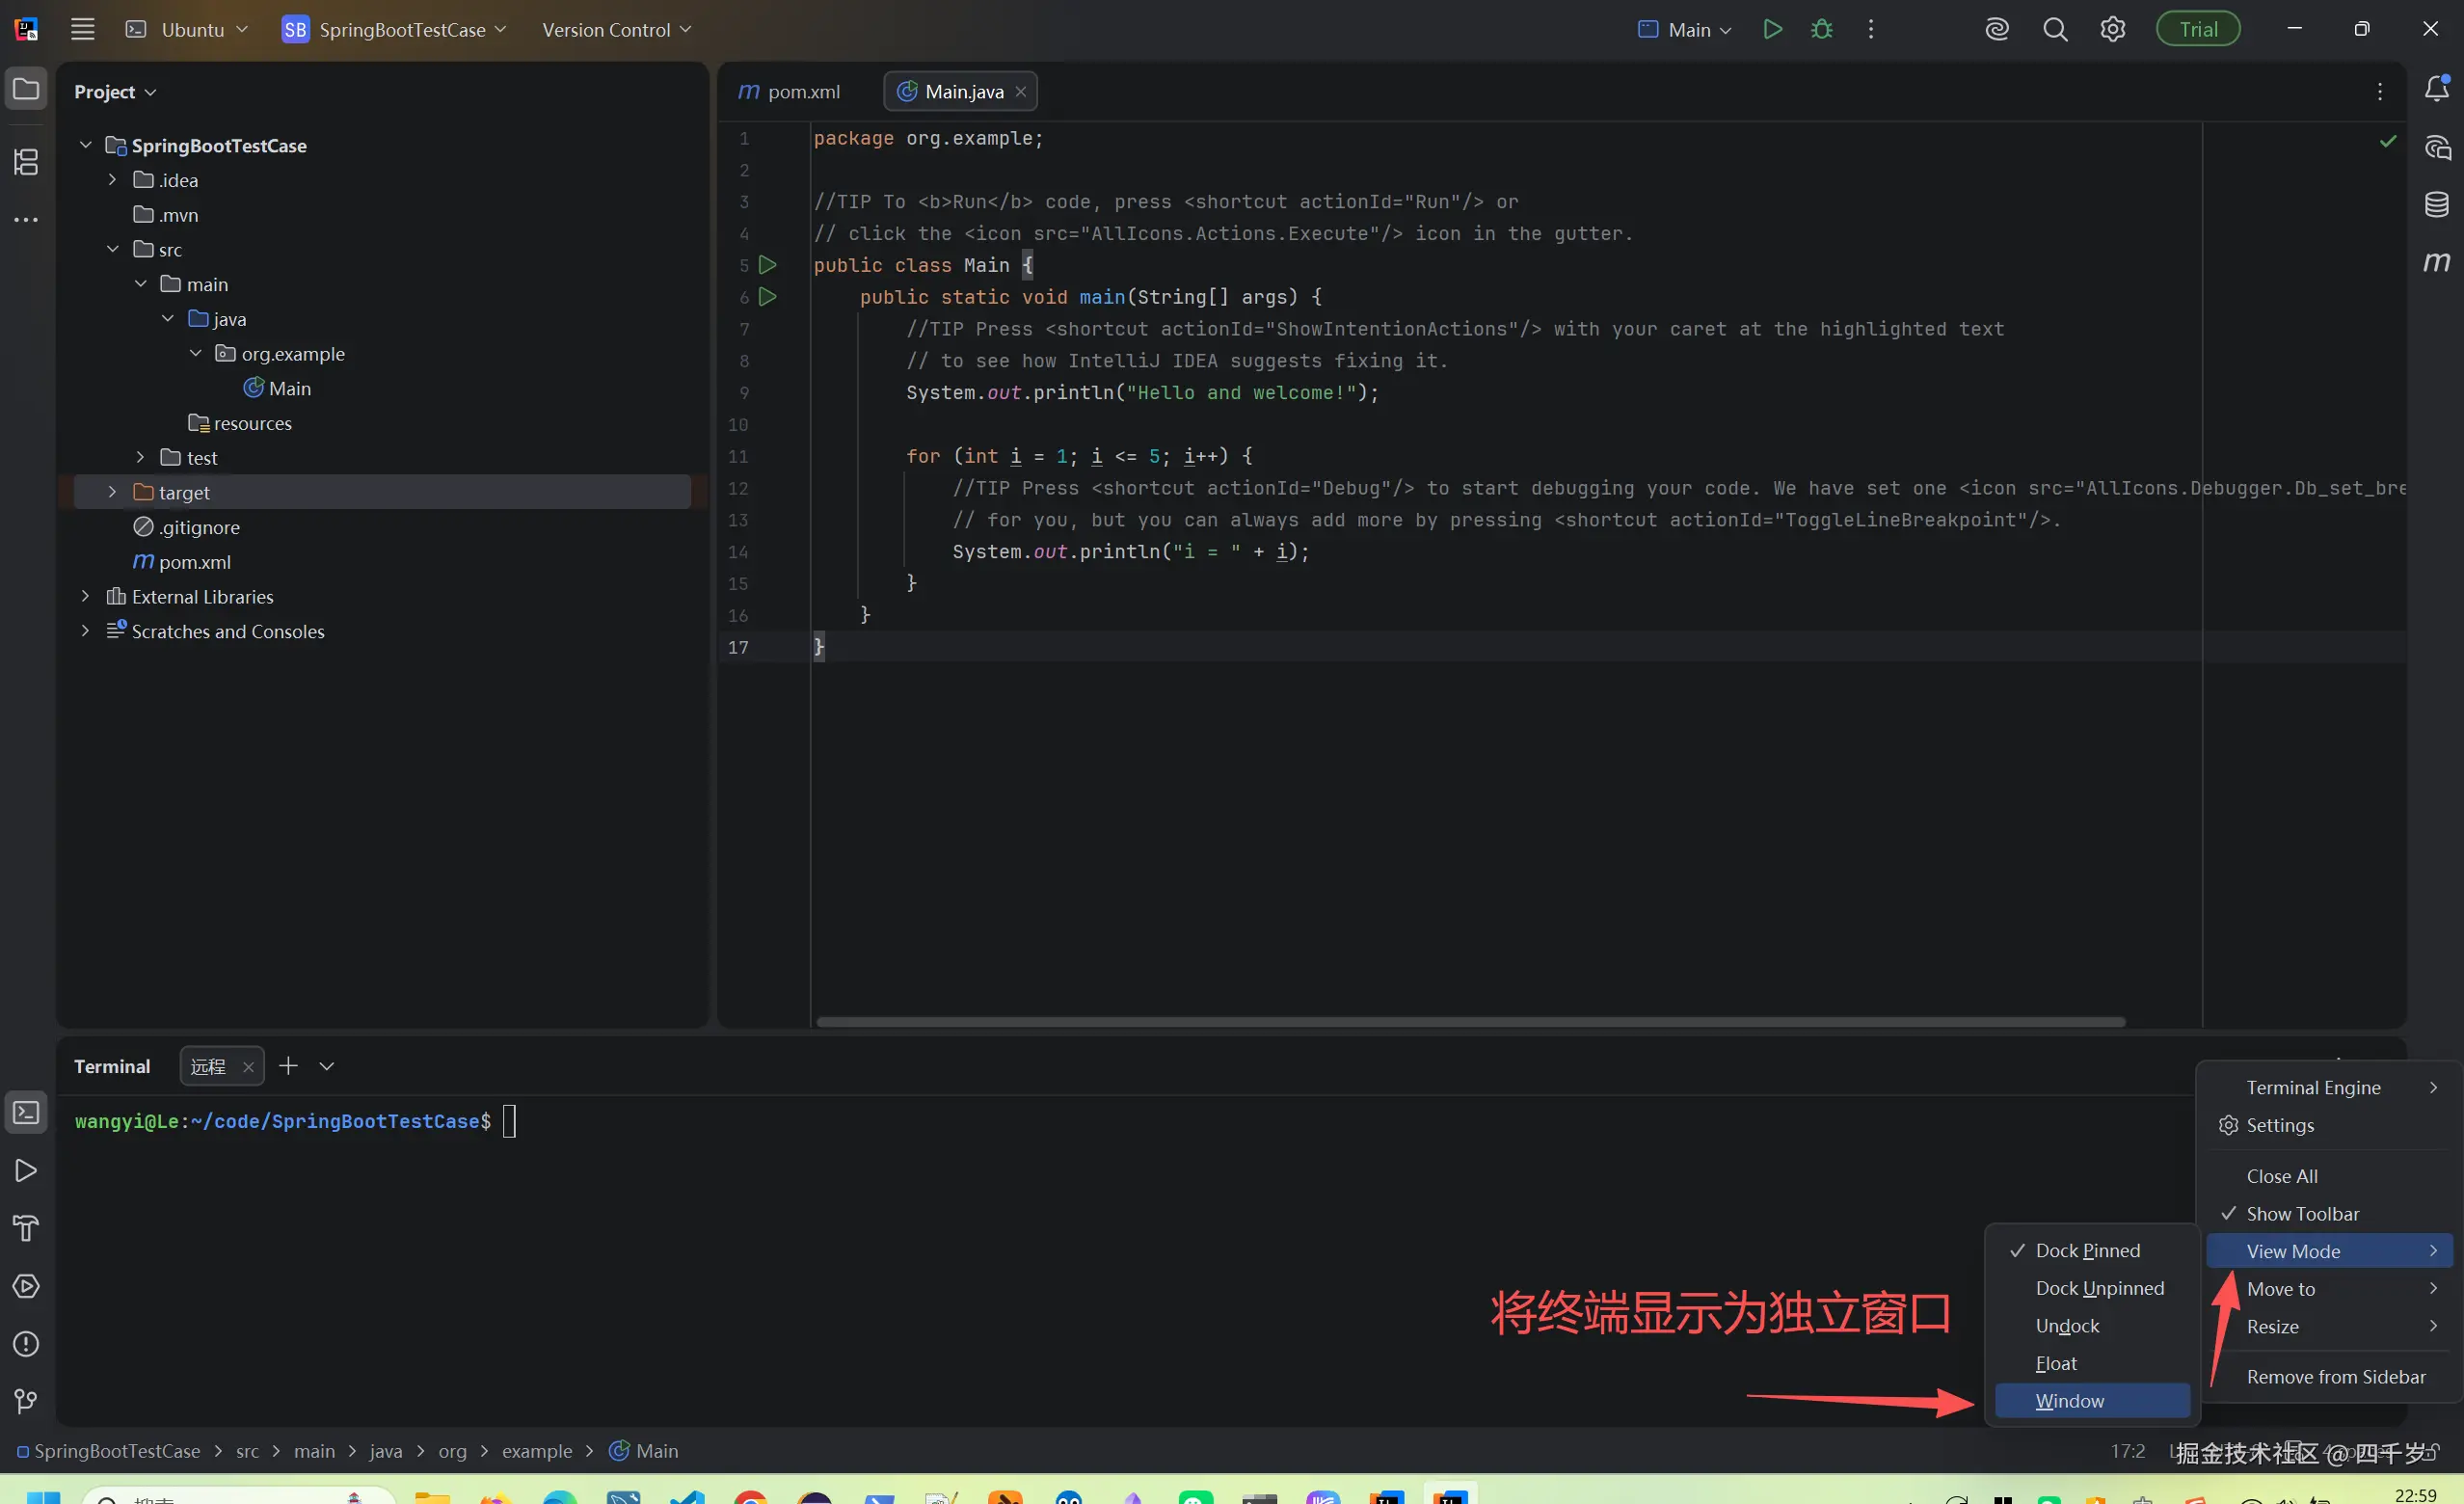Open the Maven tool window

click(2436, 262)
